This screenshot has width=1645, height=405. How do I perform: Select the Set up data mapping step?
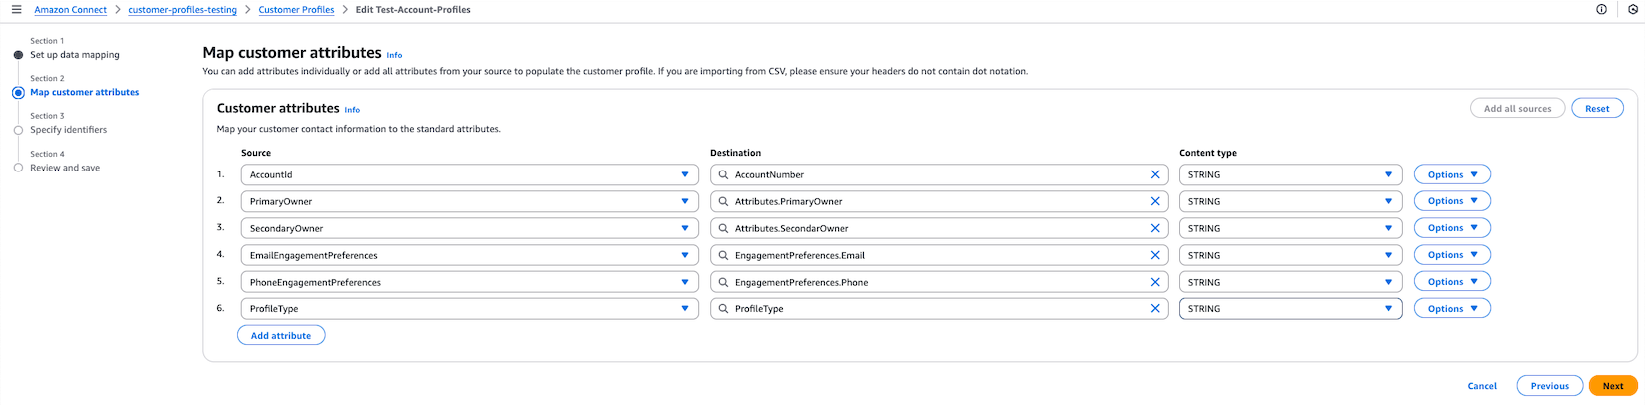[74, 55]
